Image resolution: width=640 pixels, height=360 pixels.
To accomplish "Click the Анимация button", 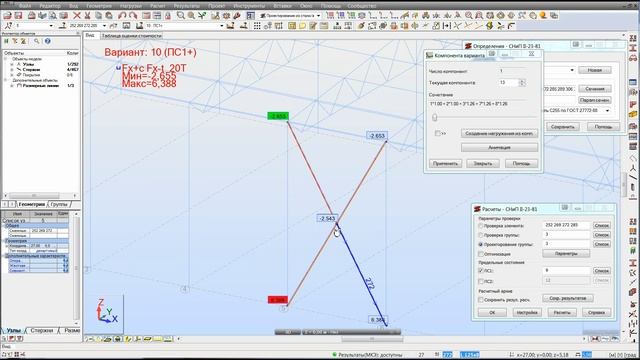I will pyautogui.click(x=499, y=147).
